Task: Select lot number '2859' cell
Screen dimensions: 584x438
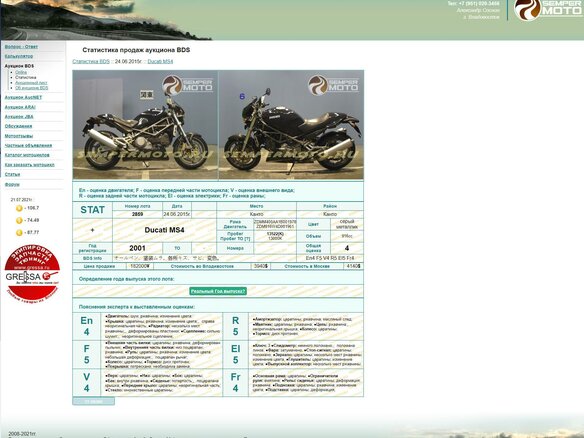Action: [137, 214]
